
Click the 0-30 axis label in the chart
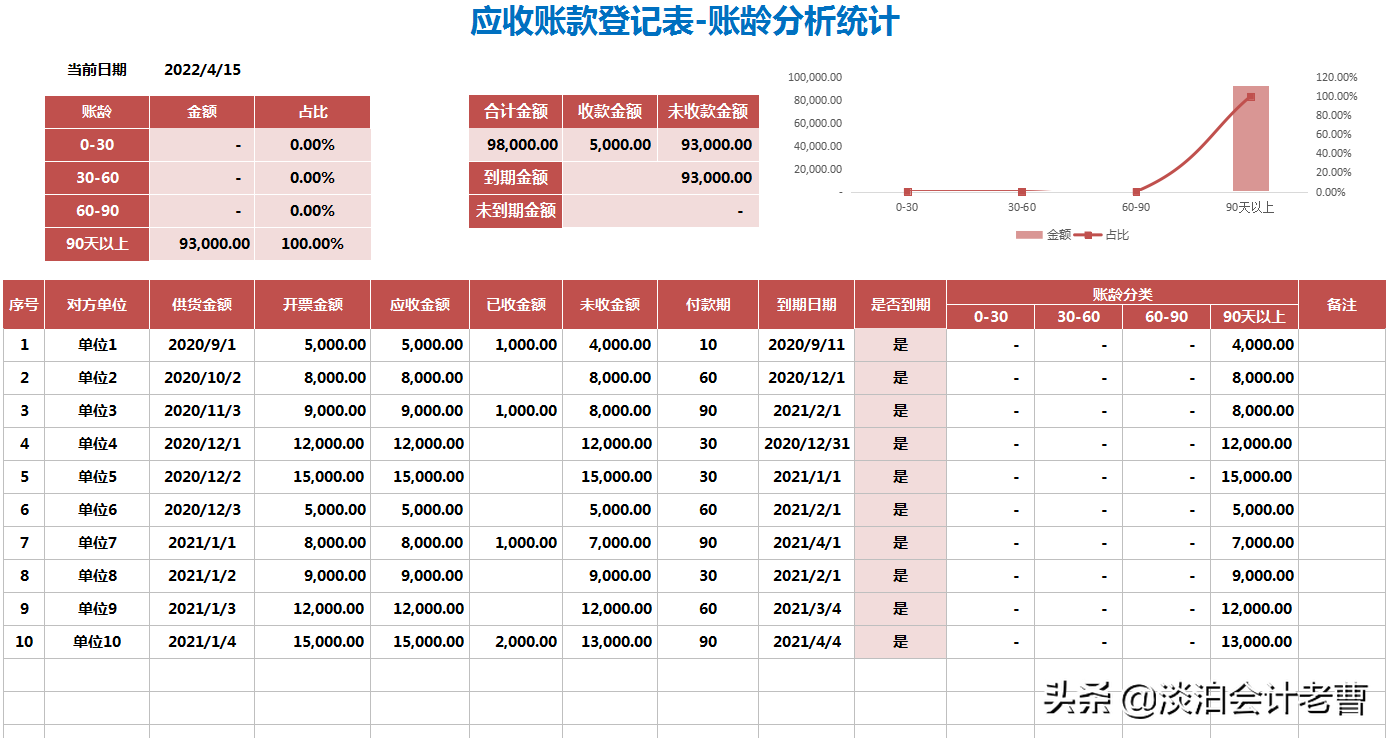point(906,206)
